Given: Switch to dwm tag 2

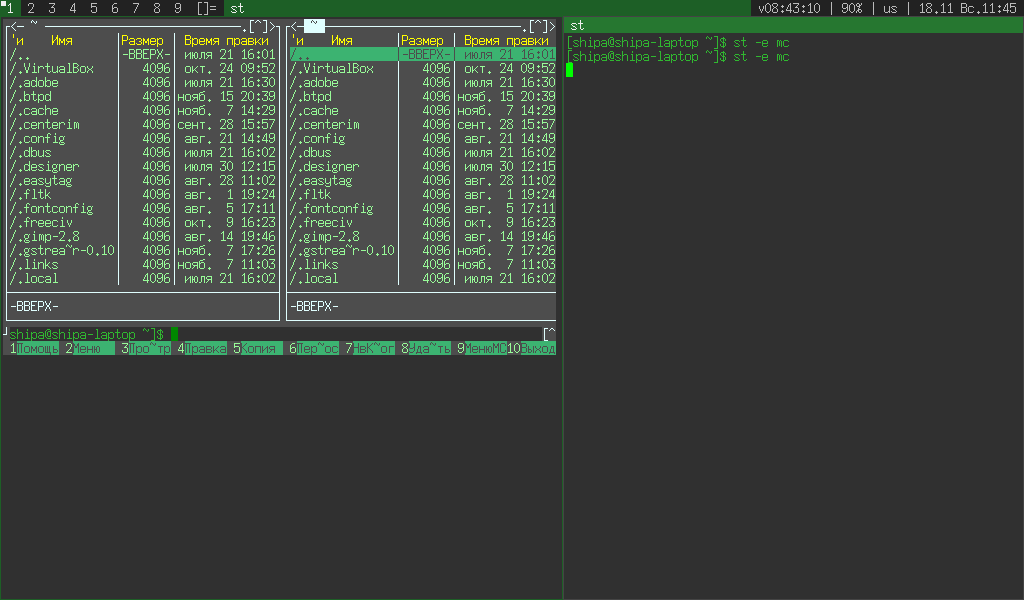Looking at the screenshot, I should (x=31, y=8).
